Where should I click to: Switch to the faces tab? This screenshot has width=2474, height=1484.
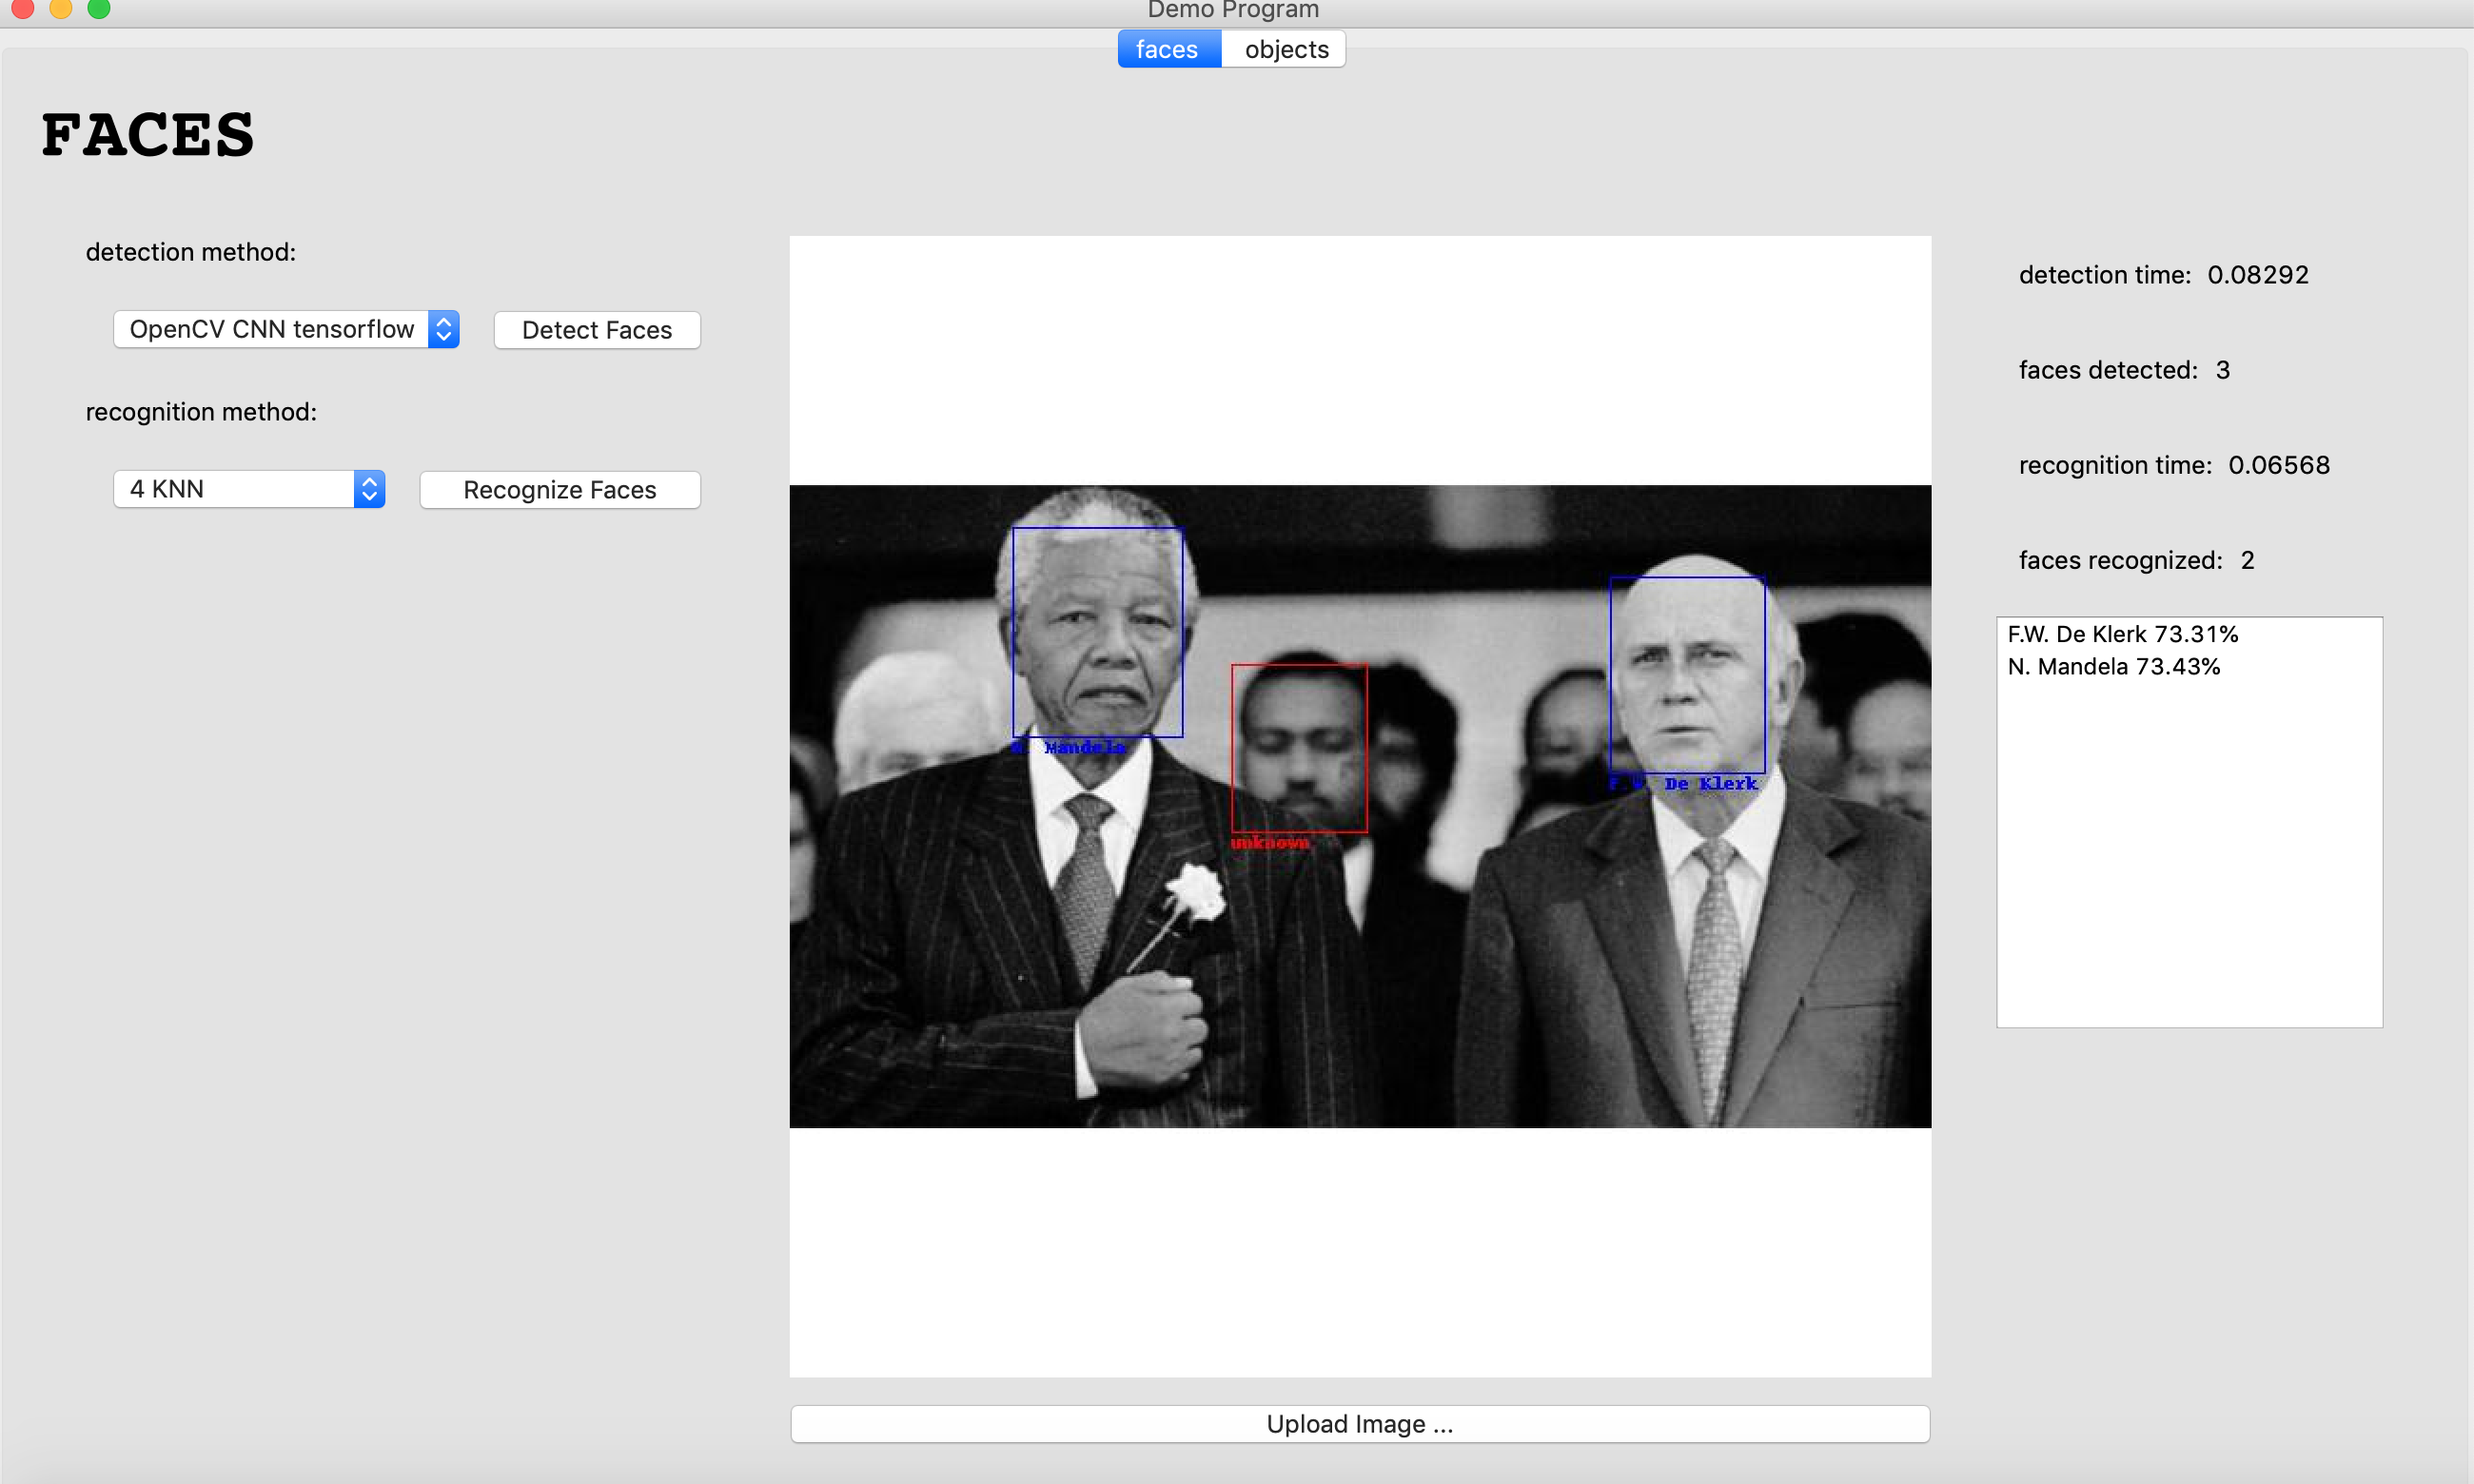pos(1167,48)
